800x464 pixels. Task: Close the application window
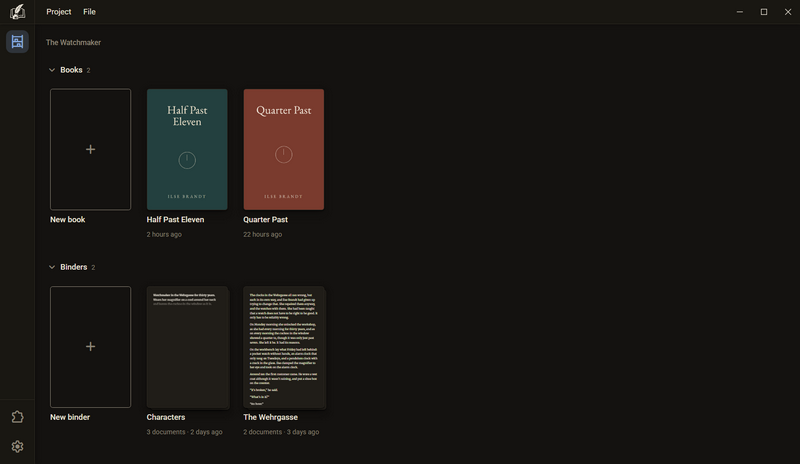click(x=788, y=12)
